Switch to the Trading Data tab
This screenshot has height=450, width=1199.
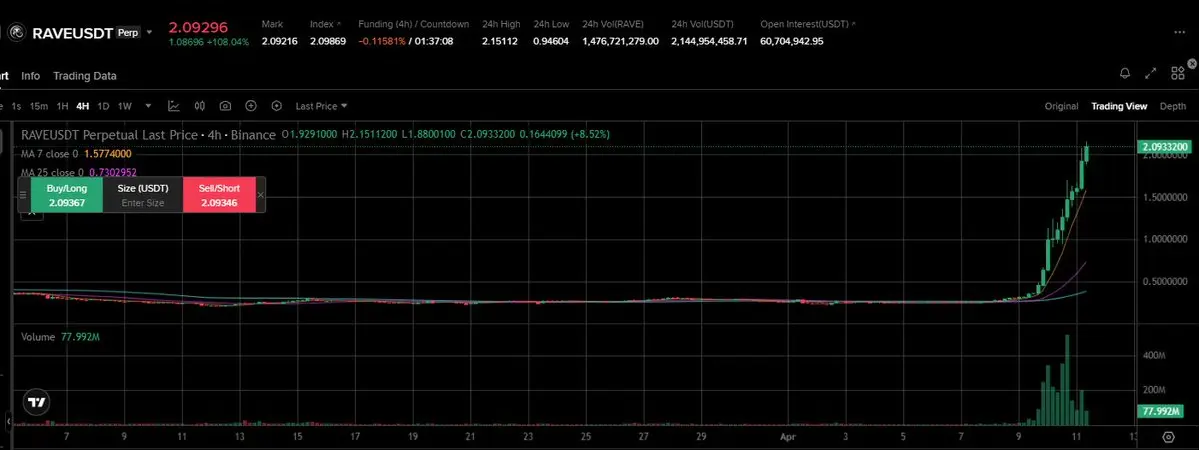click(x=85, y=76)
